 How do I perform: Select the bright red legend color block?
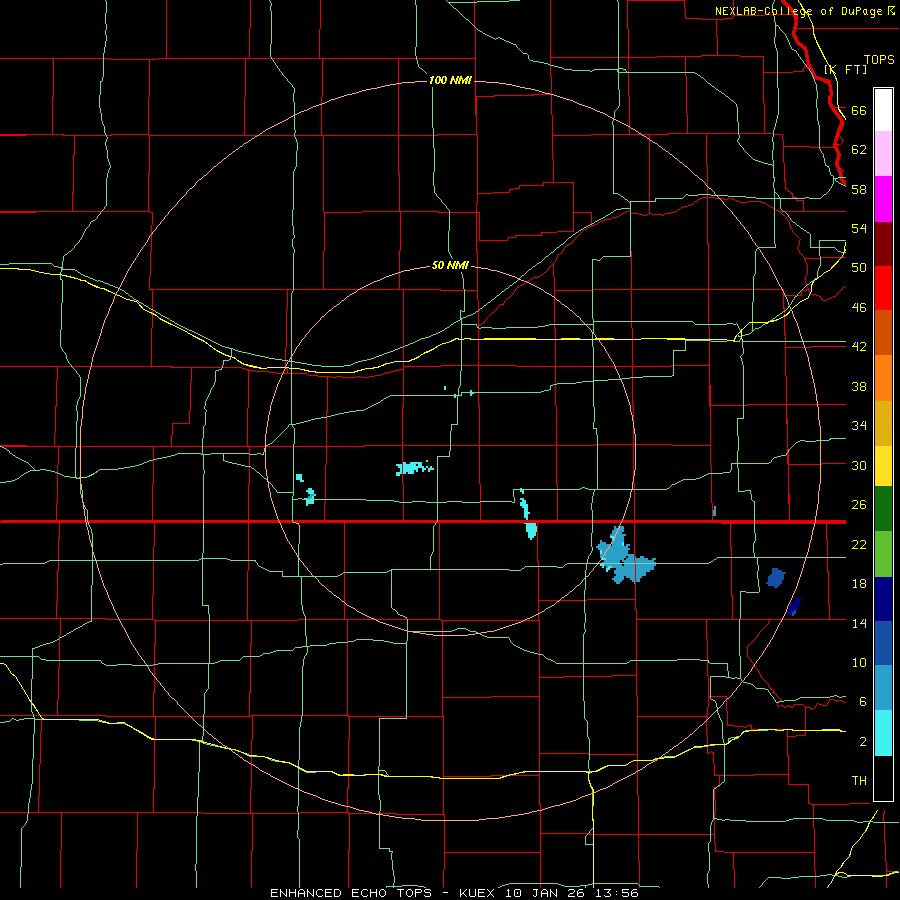pyautogui.click(x=883, y=288)
